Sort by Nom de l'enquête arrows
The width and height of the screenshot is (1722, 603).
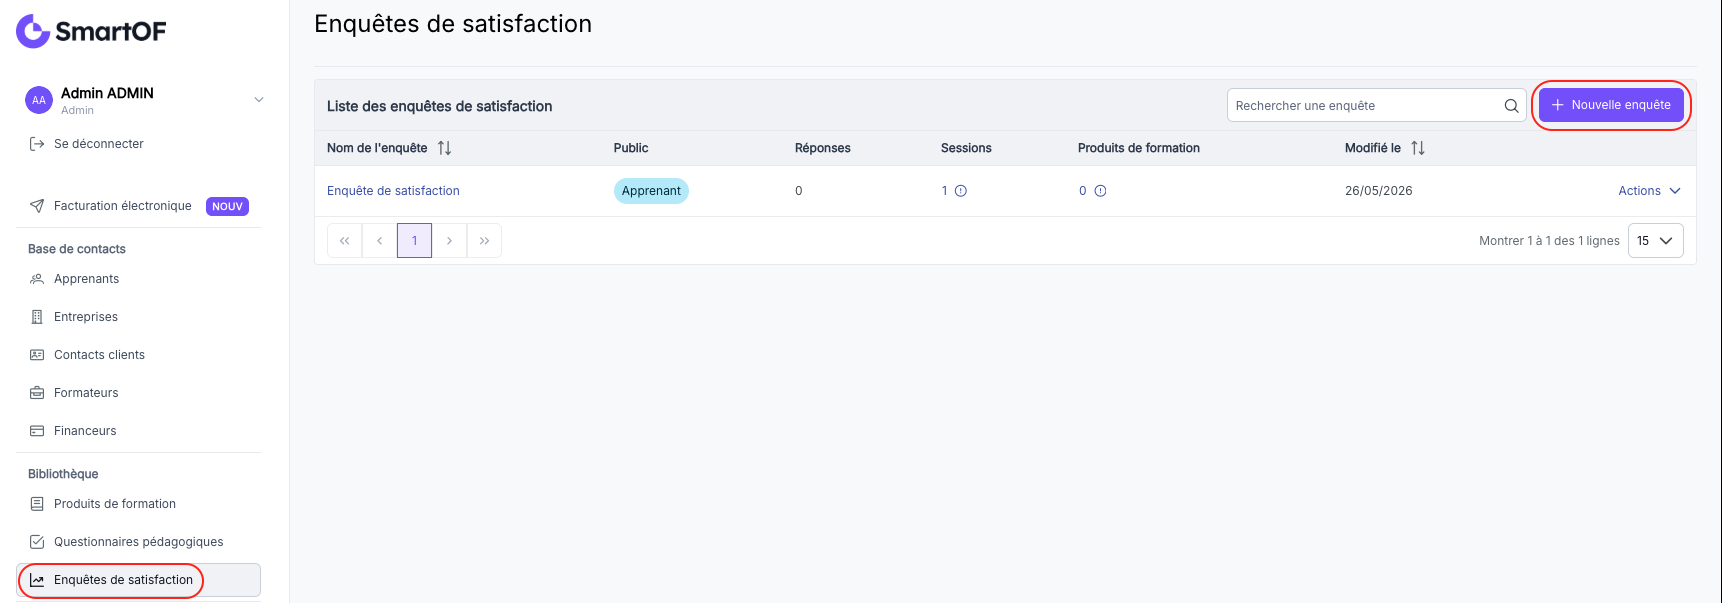(445, 148)
